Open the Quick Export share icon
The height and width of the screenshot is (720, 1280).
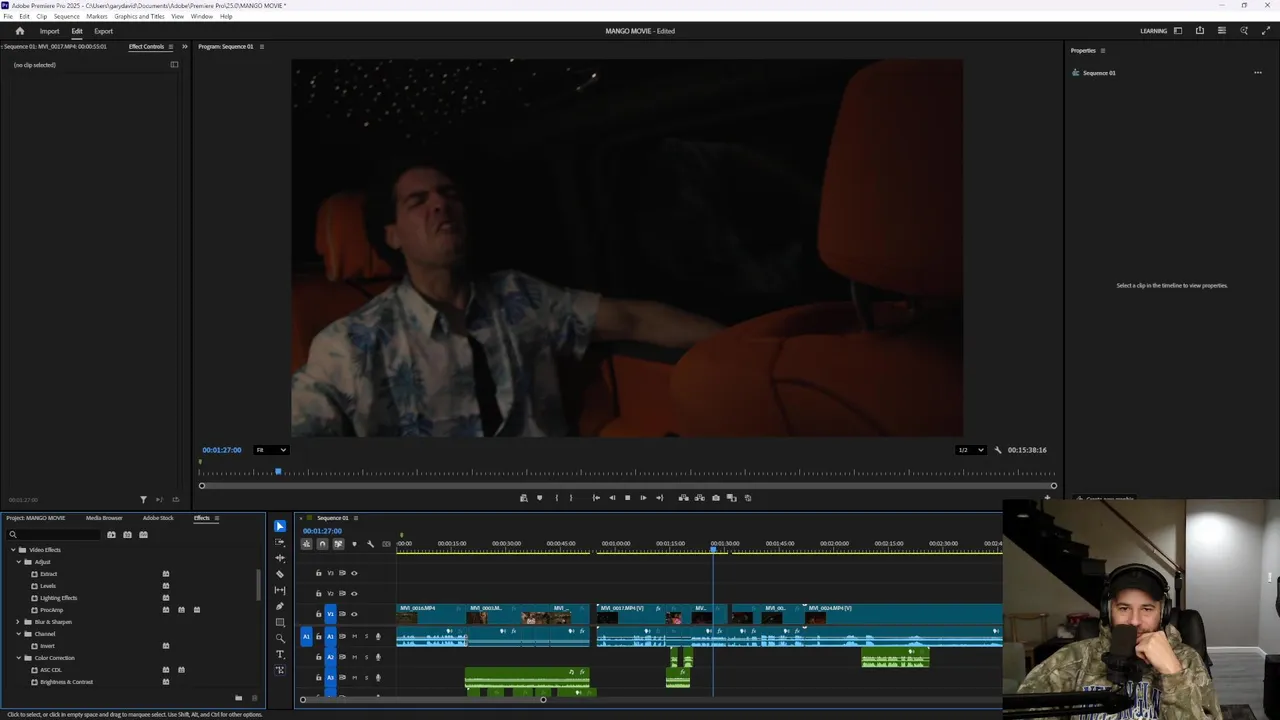(1200, 31)
